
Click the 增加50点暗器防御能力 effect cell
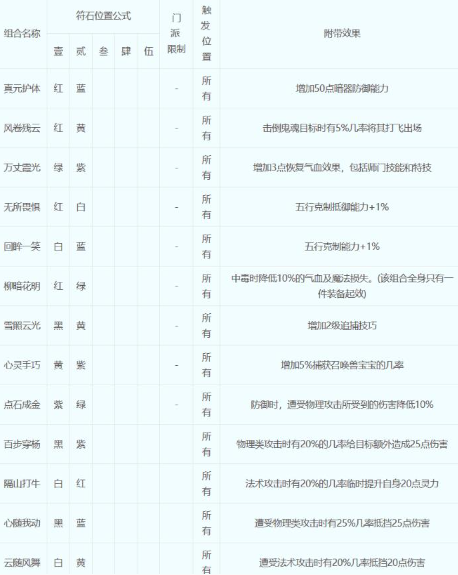click(342, 88)
